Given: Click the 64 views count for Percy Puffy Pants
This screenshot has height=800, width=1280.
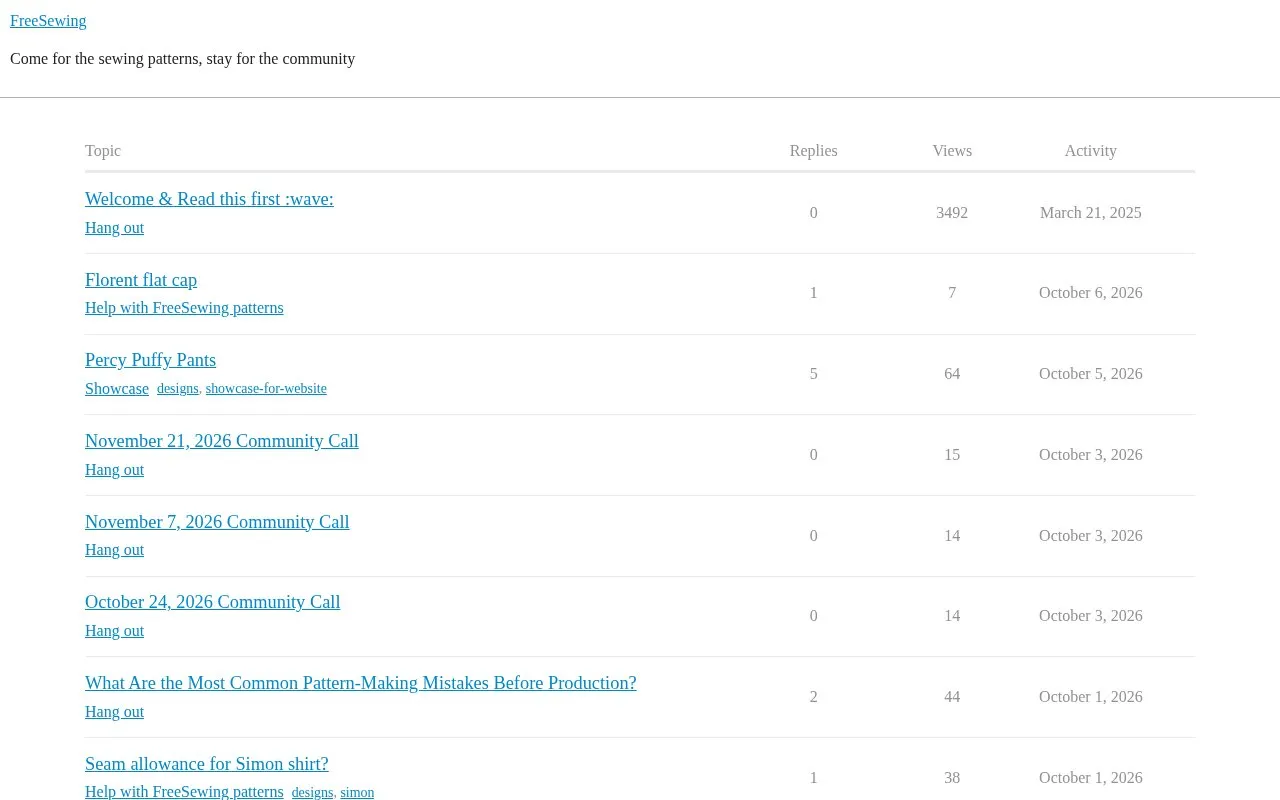Looking at the screenshot, I should pyautogui.click(x=952, y=374).
